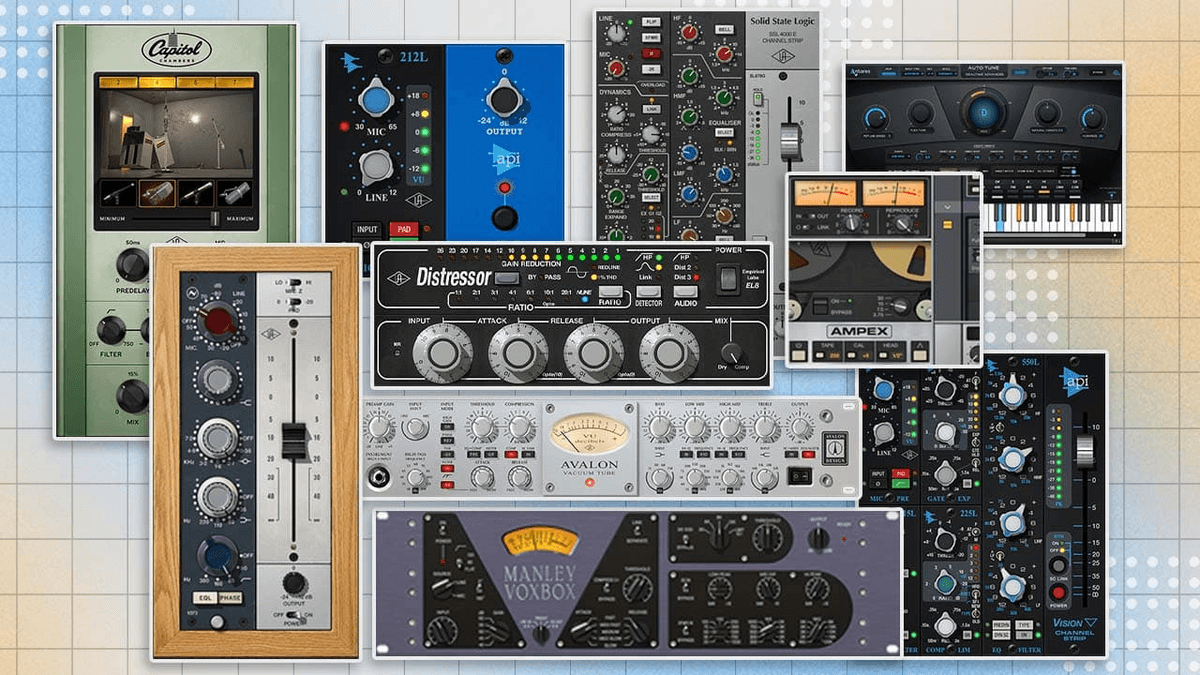Toggle the PHASE button on the 610 preamp
Viewport: 1200px width, 675px height.
click(x=230, y=597)
